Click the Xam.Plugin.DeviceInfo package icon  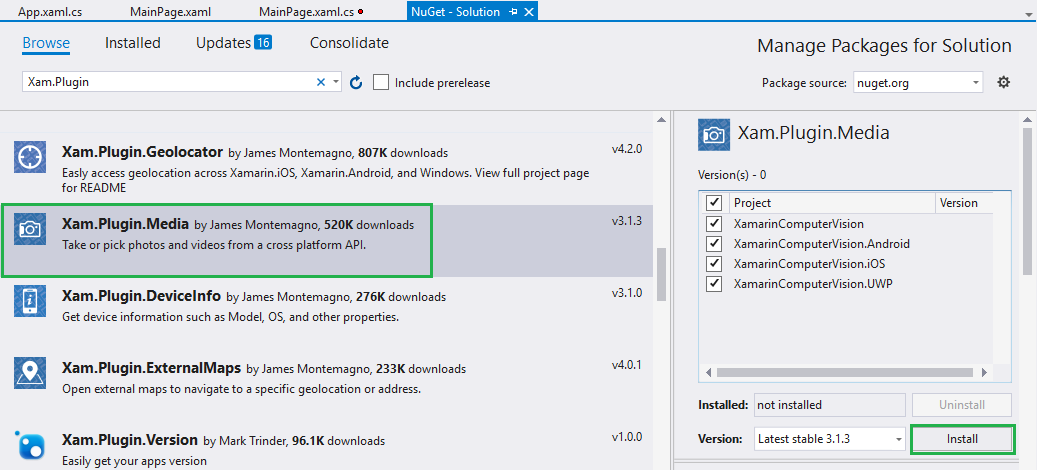click(x=30, y=301)
